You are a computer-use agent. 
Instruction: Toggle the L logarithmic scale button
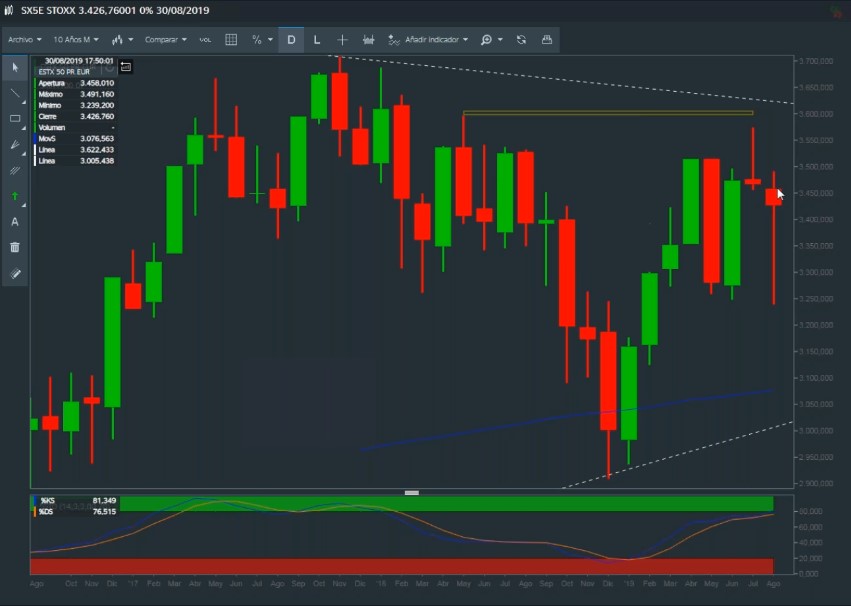[x=317, y=40]
